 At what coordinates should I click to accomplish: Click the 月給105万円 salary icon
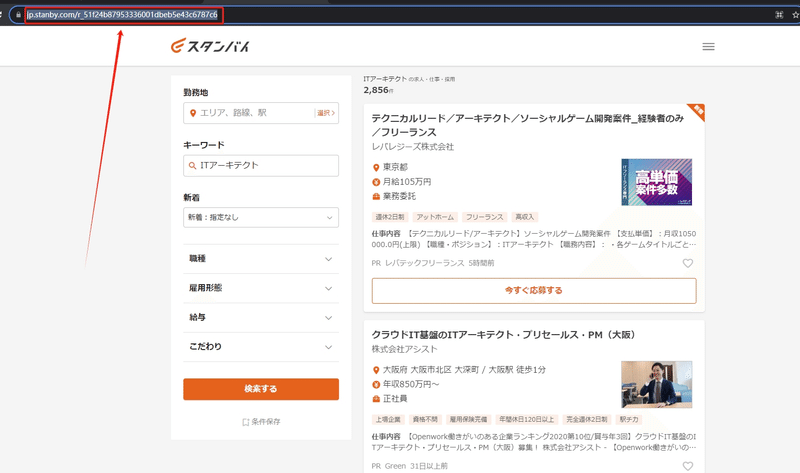click(x=376, y=182)
